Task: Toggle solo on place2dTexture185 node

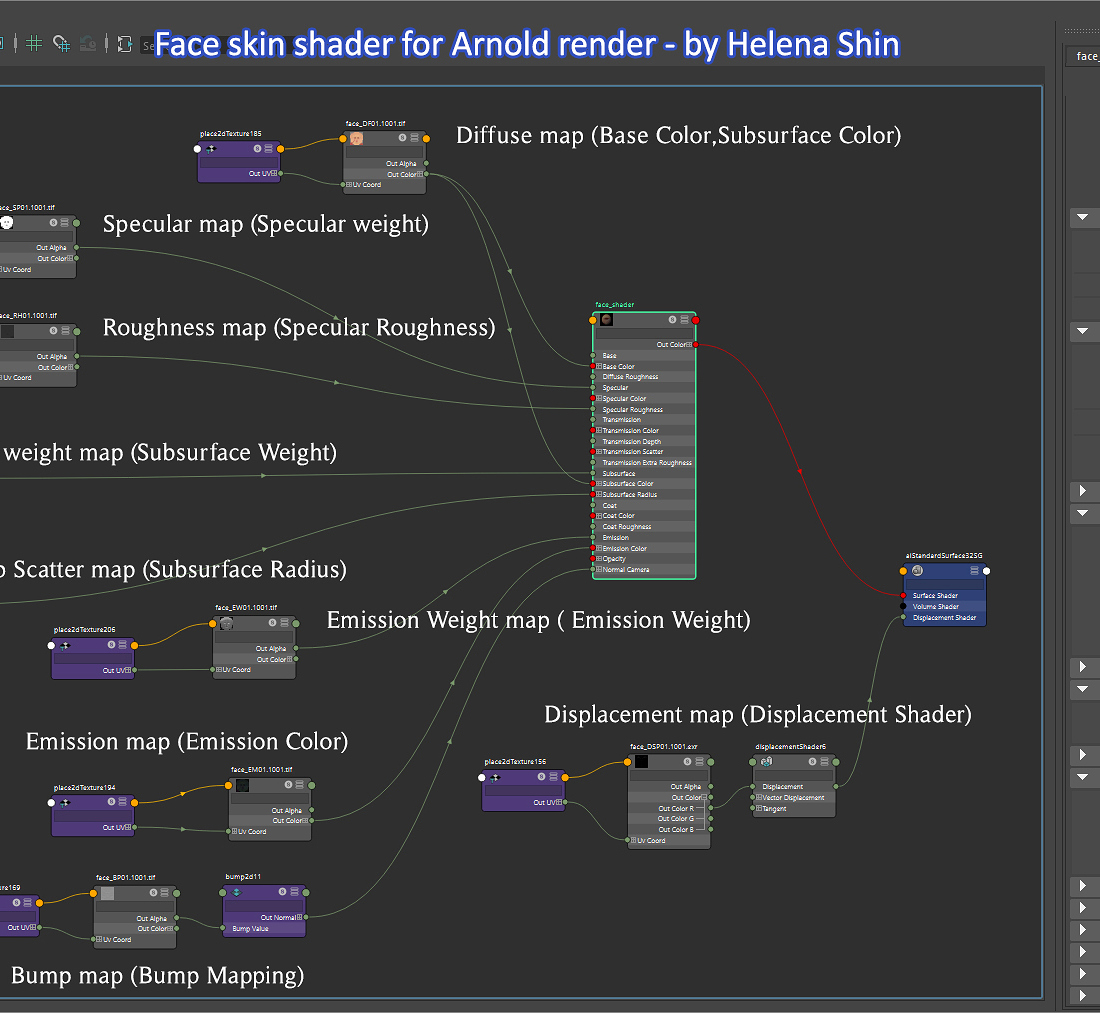Action: (257, 149)
